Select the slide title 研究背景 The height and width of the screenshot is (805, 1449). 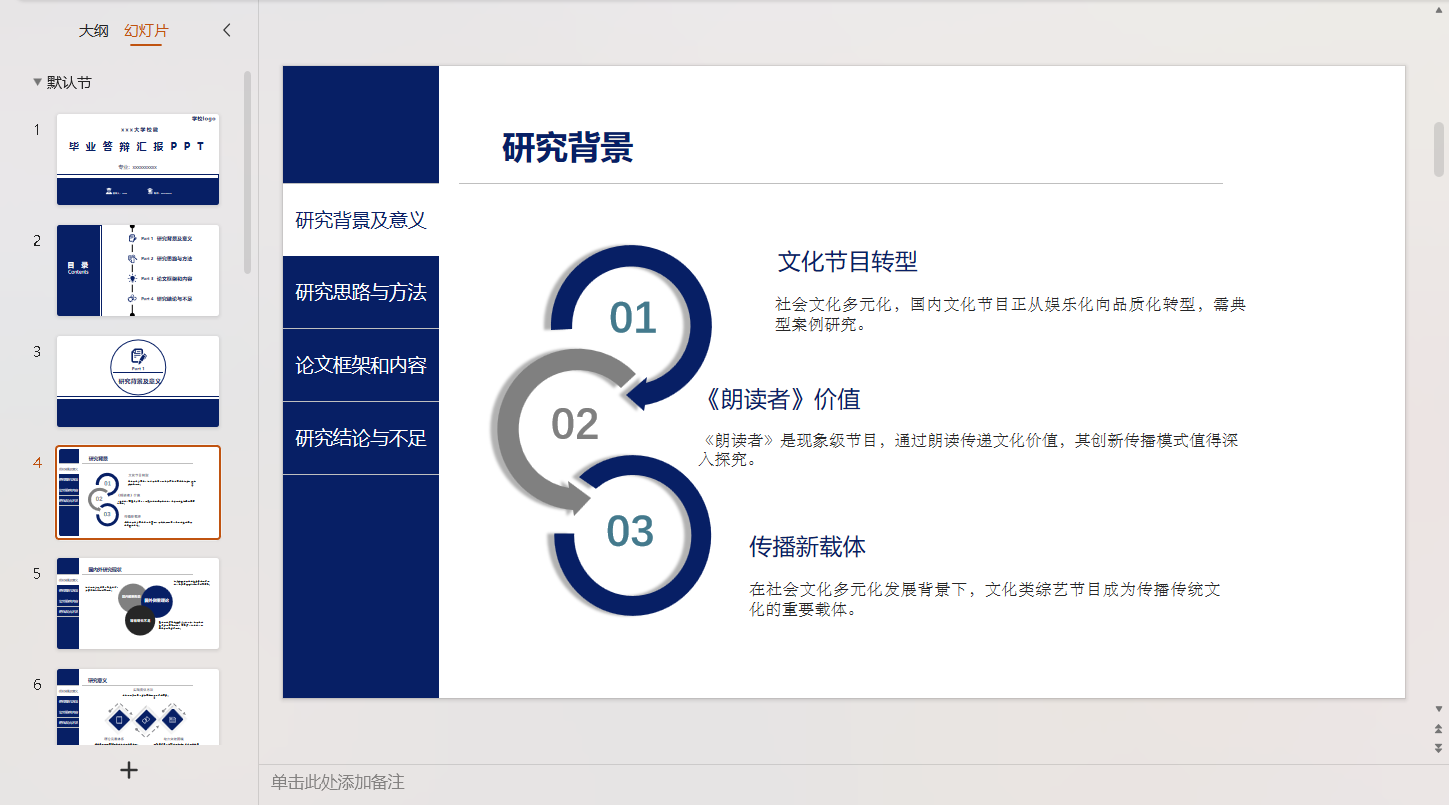[567, 147]
